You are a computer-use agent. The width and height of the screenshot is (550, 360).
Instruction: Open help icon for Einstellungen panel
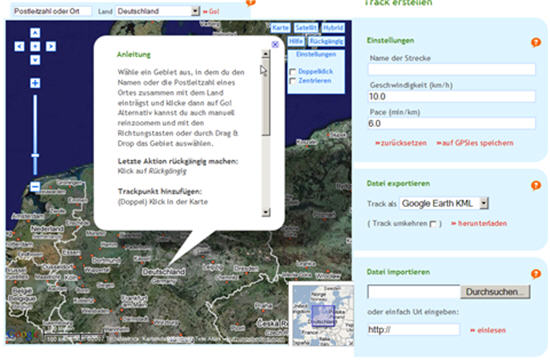(x=536, y=42)
